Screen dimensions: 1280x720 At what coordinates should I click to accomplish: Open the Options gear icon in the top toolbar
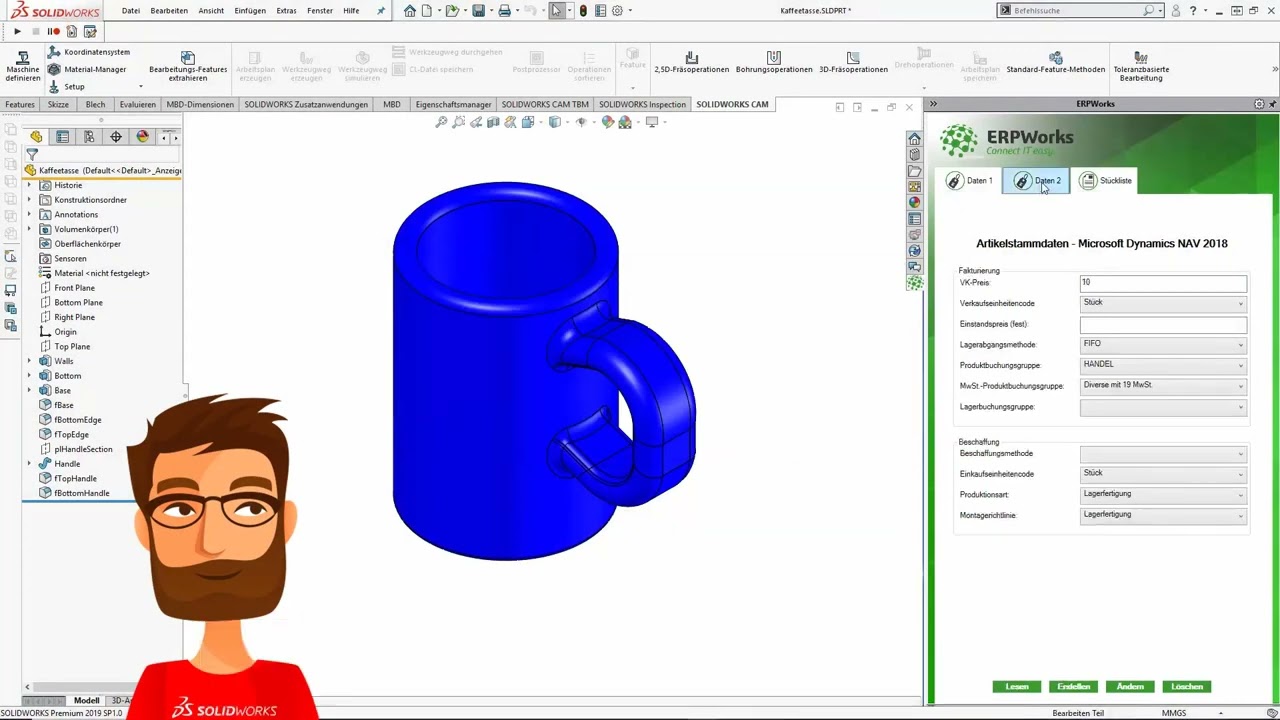pos(617,11)
